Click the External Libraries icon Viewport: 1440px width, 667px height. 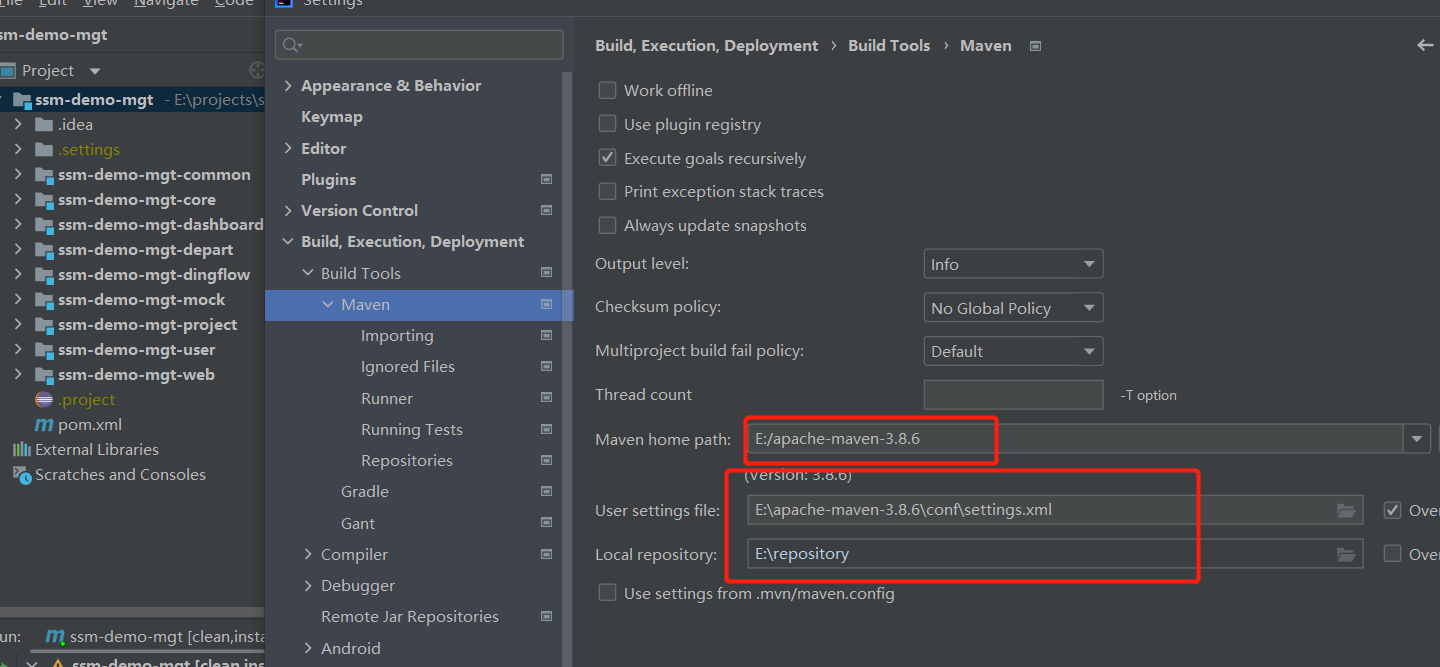tap(22, 450)
